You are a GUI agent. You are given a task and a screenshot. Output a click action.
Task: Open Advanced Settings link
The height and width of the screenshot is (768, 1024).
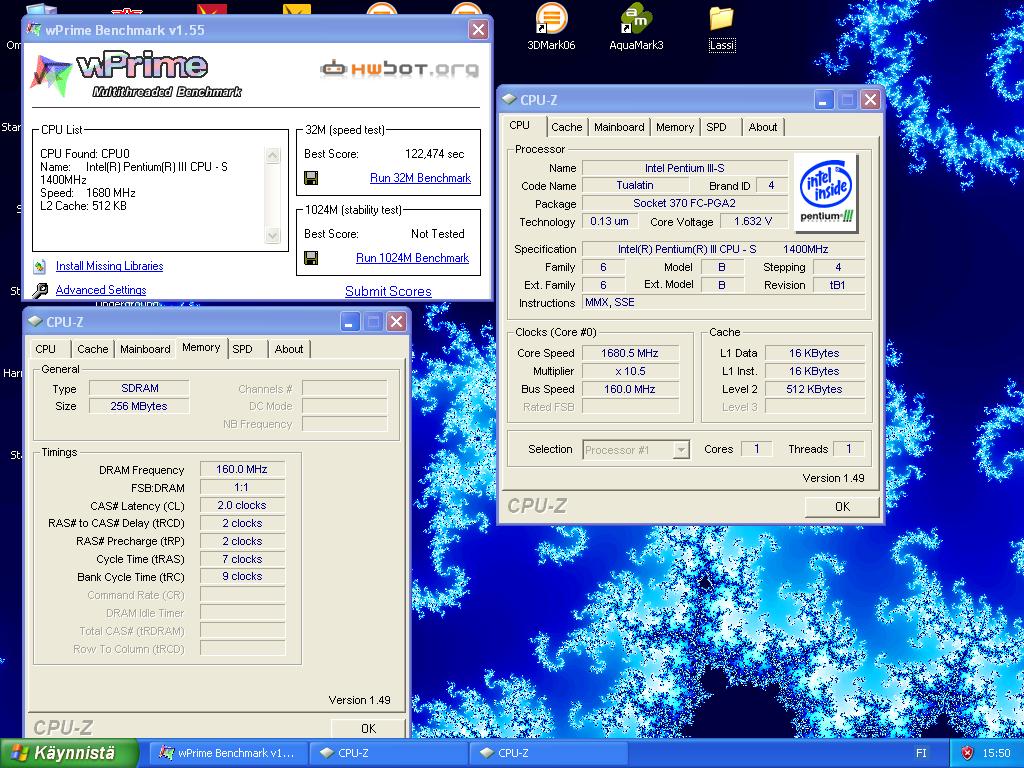[x=101, y=290]
